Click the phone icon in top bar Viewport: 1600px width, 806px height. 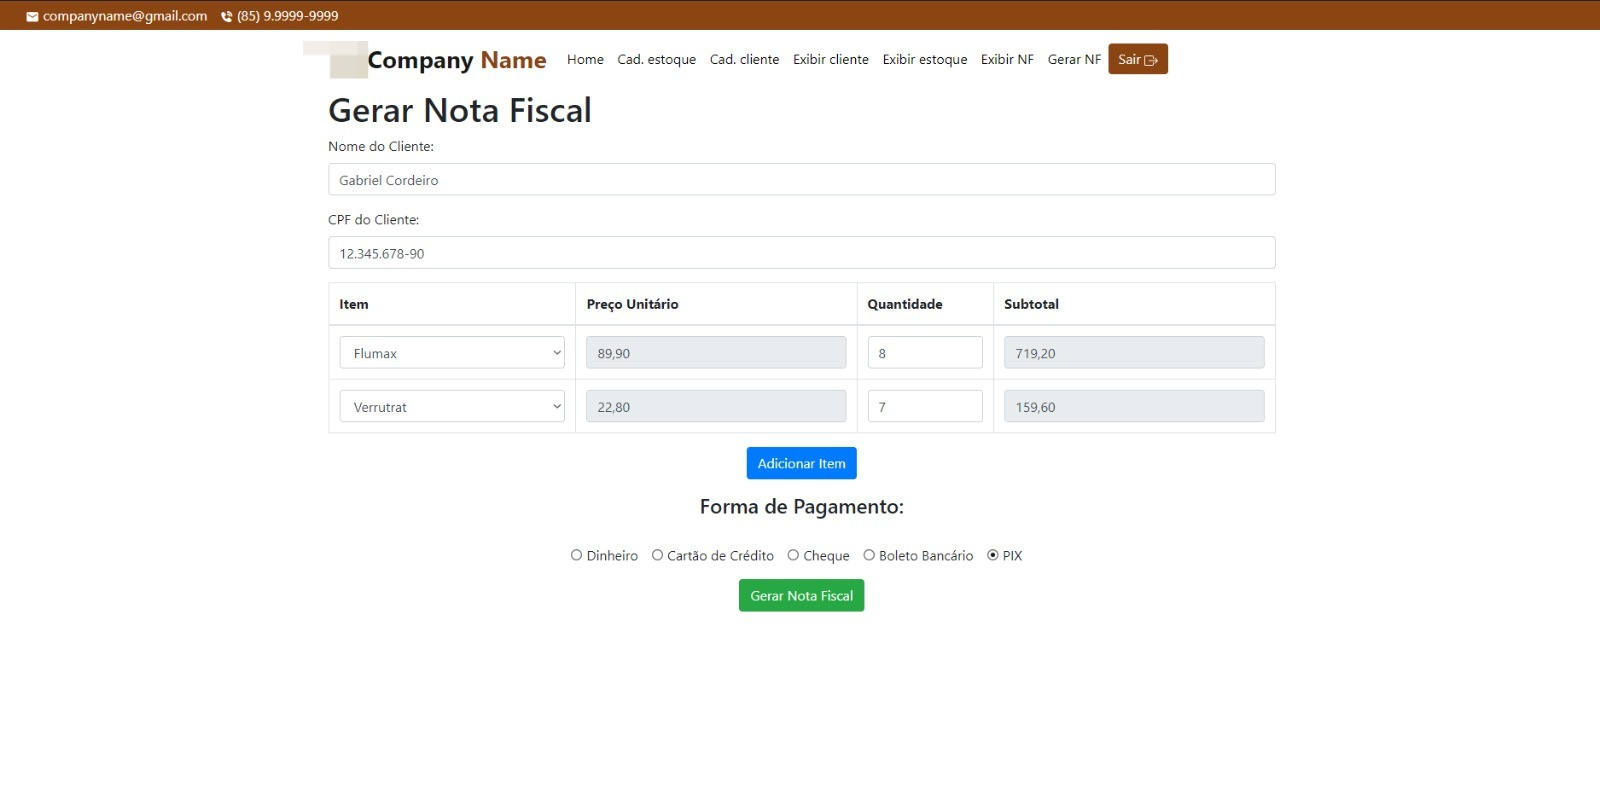226,17
